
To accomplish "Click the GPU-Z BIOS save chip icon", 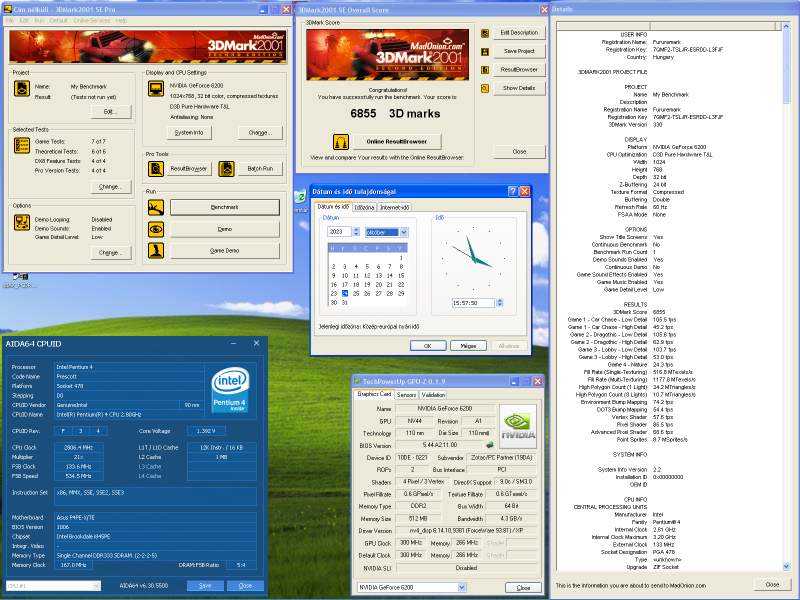I will [490, 445].
